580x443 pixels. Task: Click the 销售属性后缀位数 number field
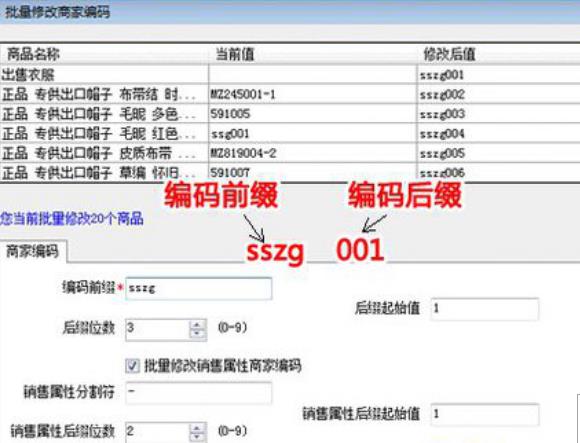[158, 432]
